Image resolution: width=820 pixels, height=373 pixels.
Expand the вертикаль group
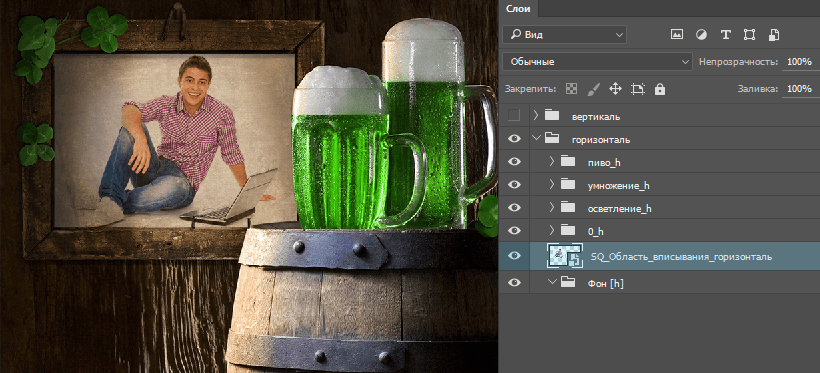pyautogui.click(x=536, y=115)
